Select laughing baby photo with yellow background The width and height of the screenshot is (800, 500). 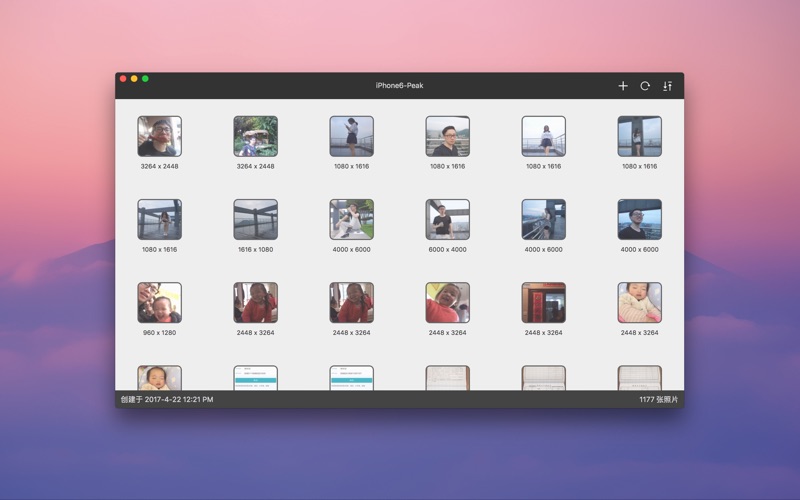(x=447, y=303)
